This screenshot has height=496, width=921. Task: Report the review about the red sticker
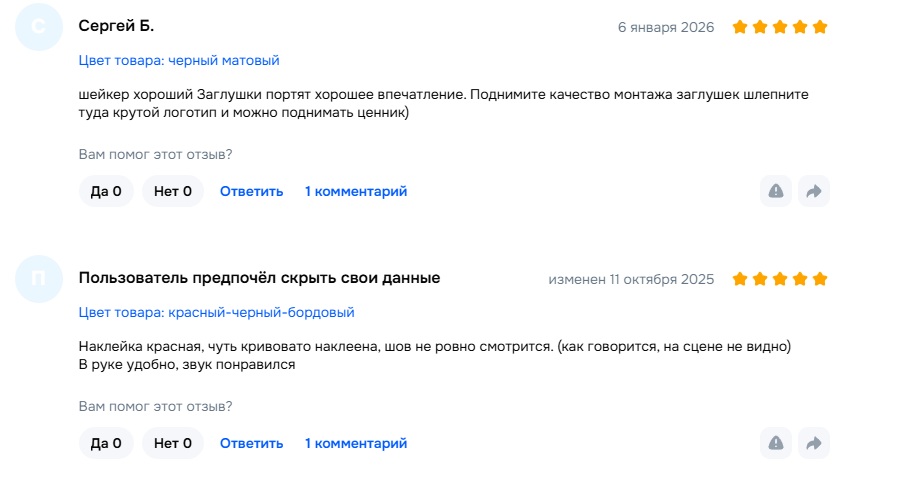[775, 443]
